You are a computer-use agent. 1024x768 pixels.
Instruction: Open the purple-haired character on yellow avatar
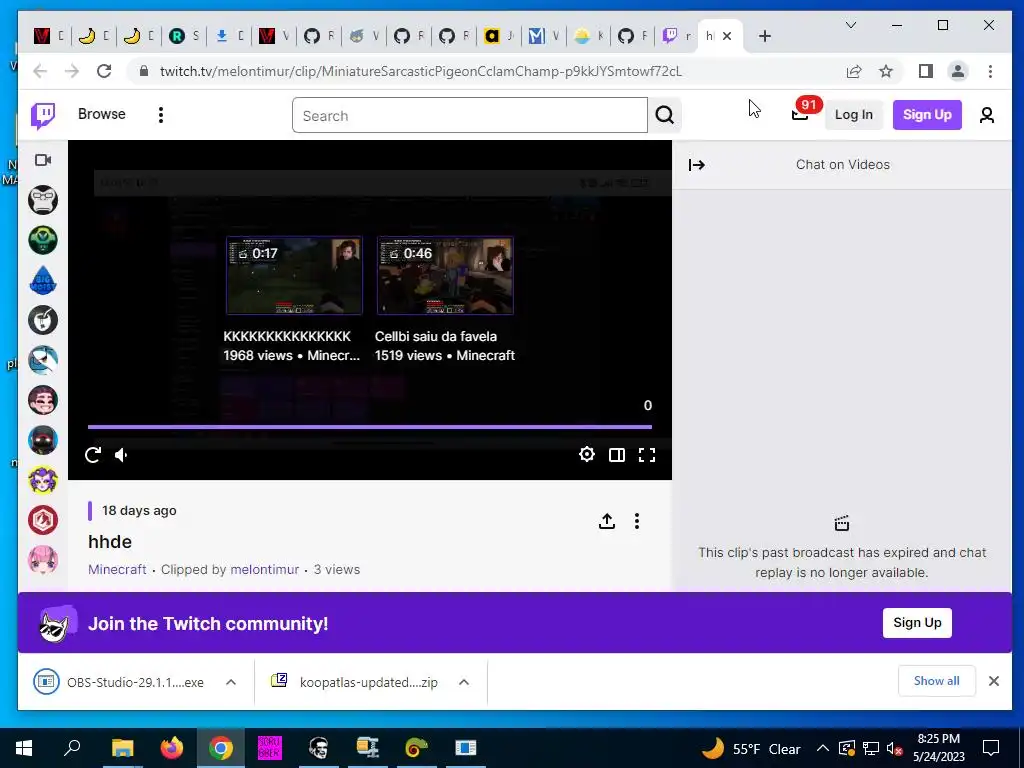(43, 480)
